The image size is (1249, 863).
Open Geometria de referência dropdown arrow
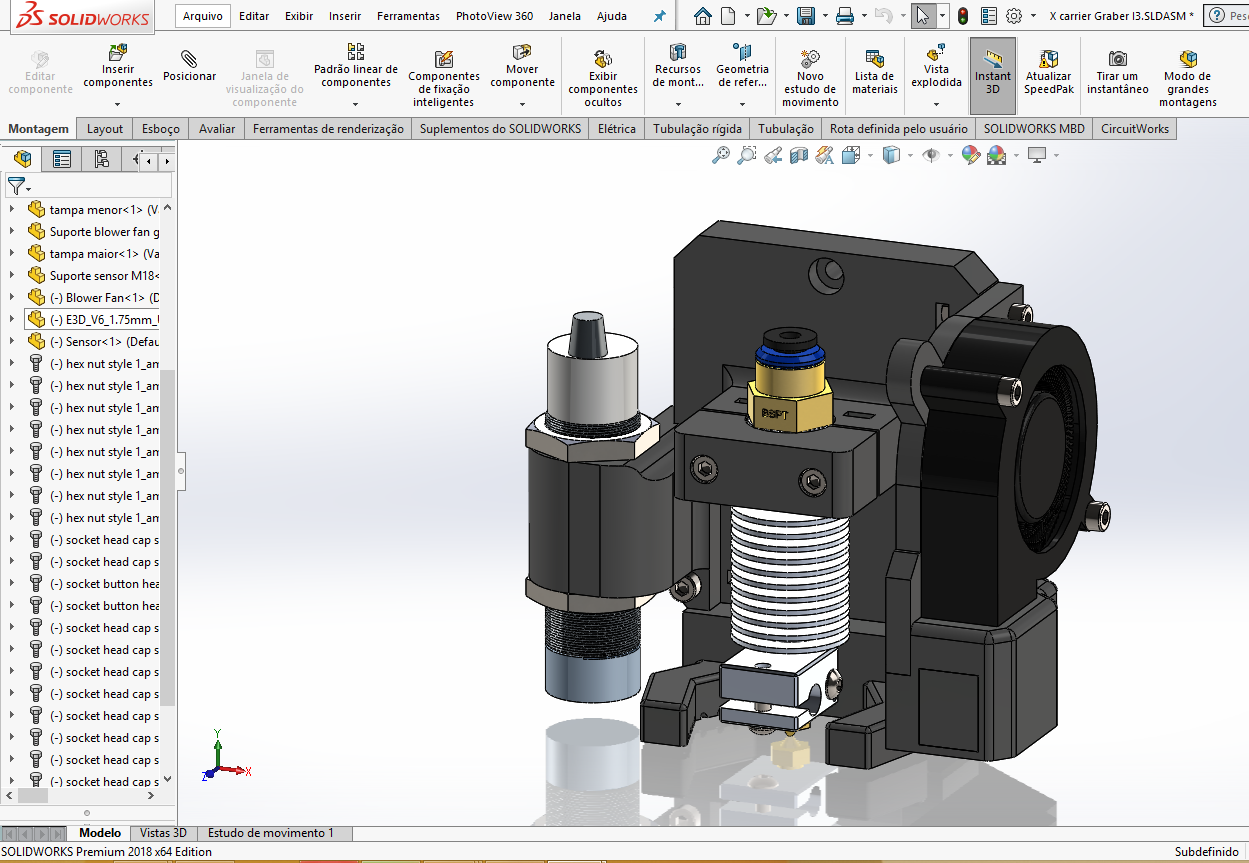tap(742, 104)
